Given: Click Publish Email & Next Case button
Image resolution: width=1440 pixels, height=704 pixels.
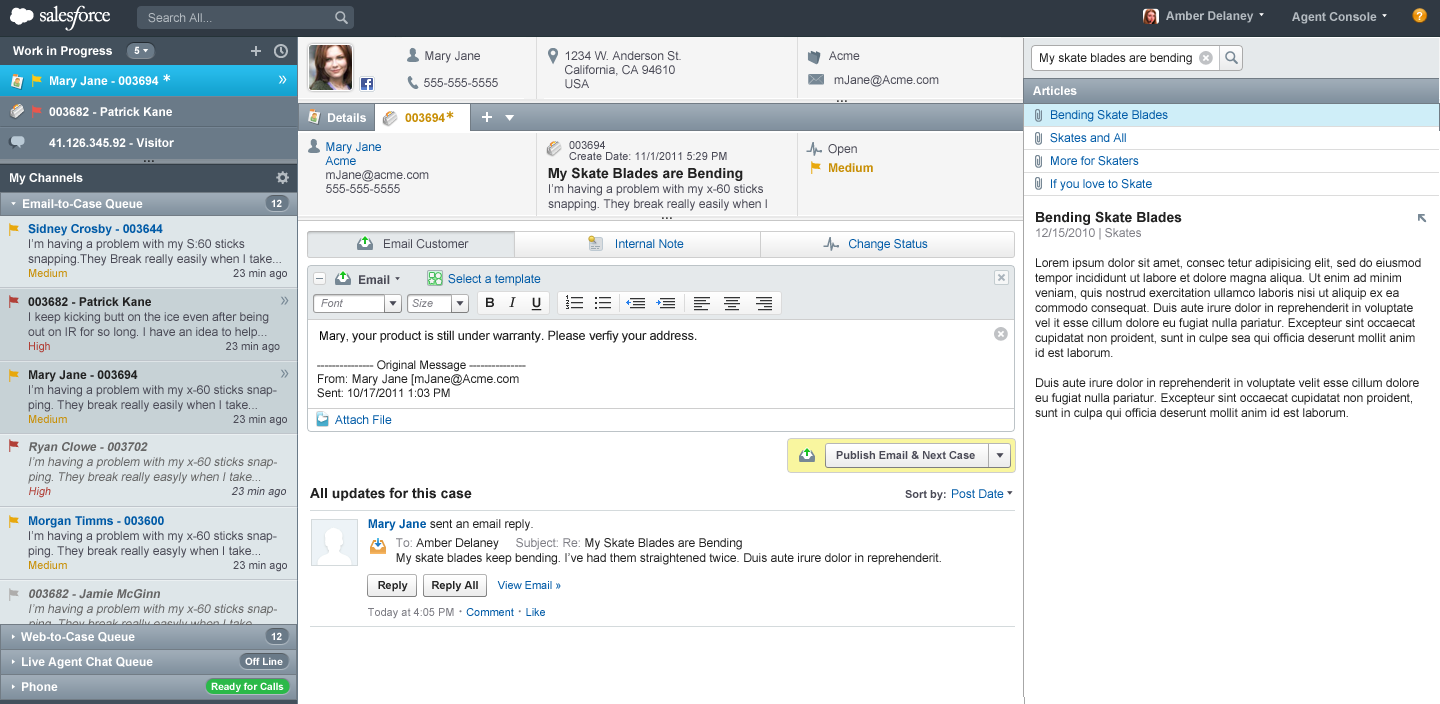Looking at the screenshot, I should (x=905, y=455).
